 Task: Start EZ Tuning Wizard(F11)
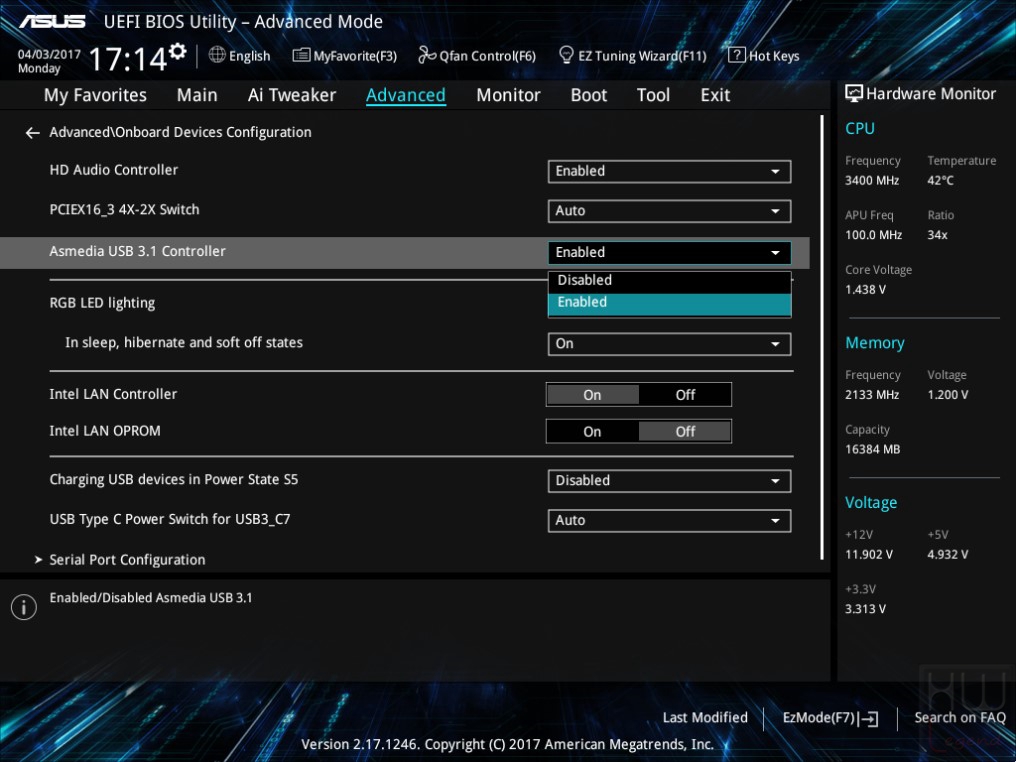tap(632, 56)
